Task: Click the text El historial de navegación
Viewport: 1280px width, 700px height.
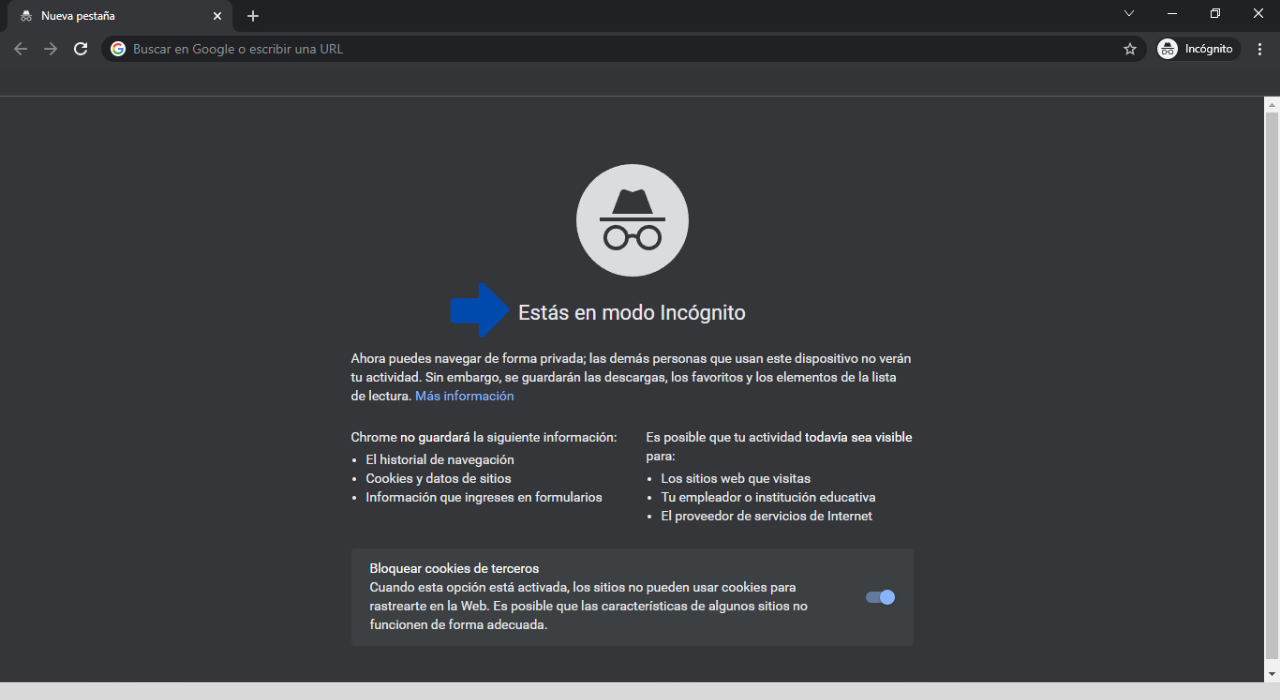Action: pyautogui.click(x=440, y=460)
